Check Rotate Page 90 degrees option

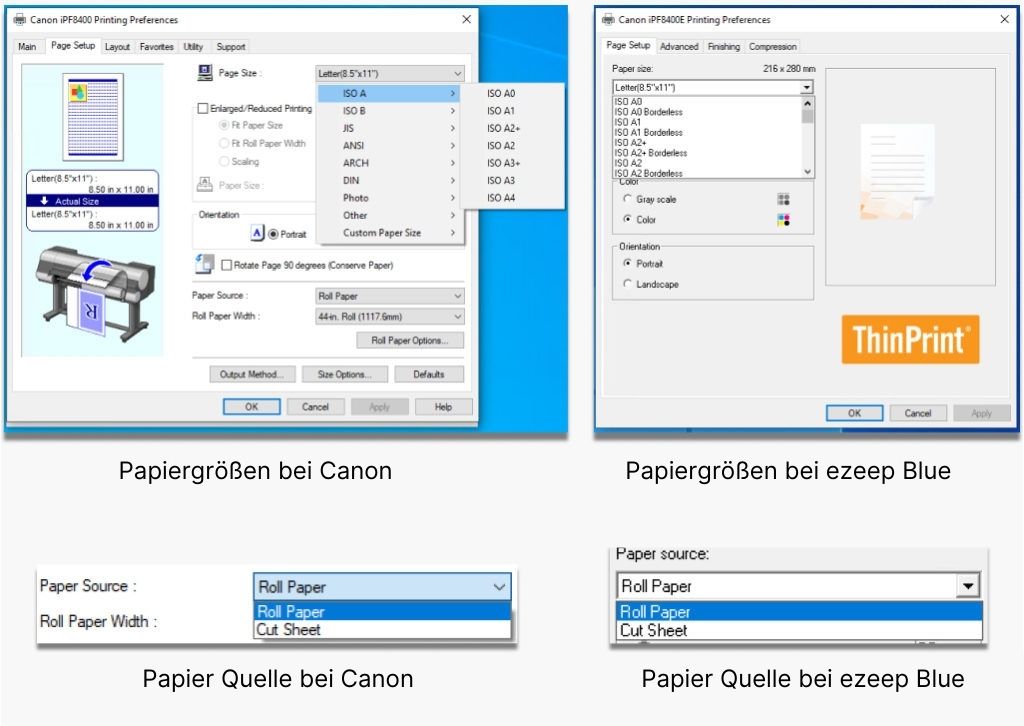pyautogui.click(x=227, y=265)
